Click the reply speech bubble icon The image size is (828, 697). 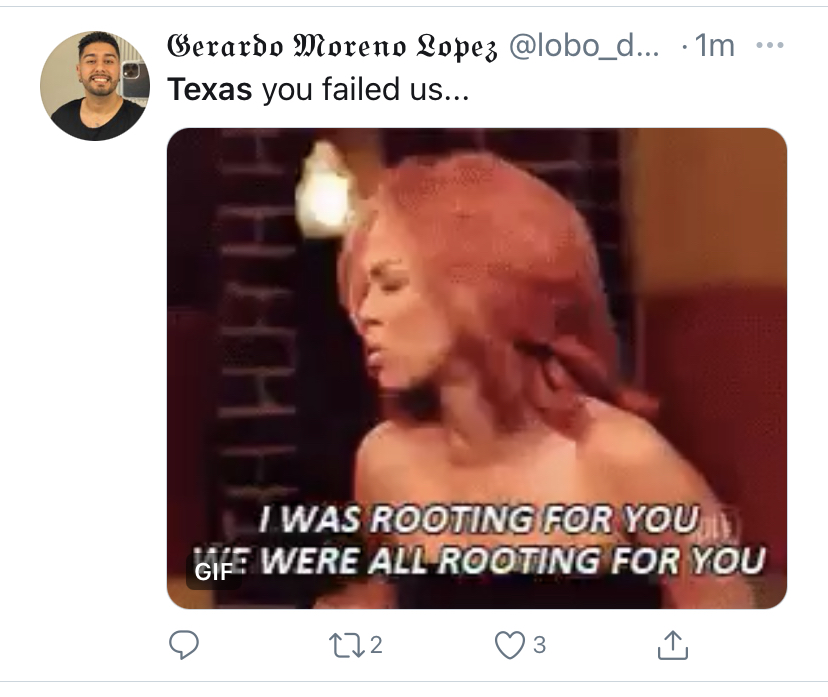click(183, 645)
